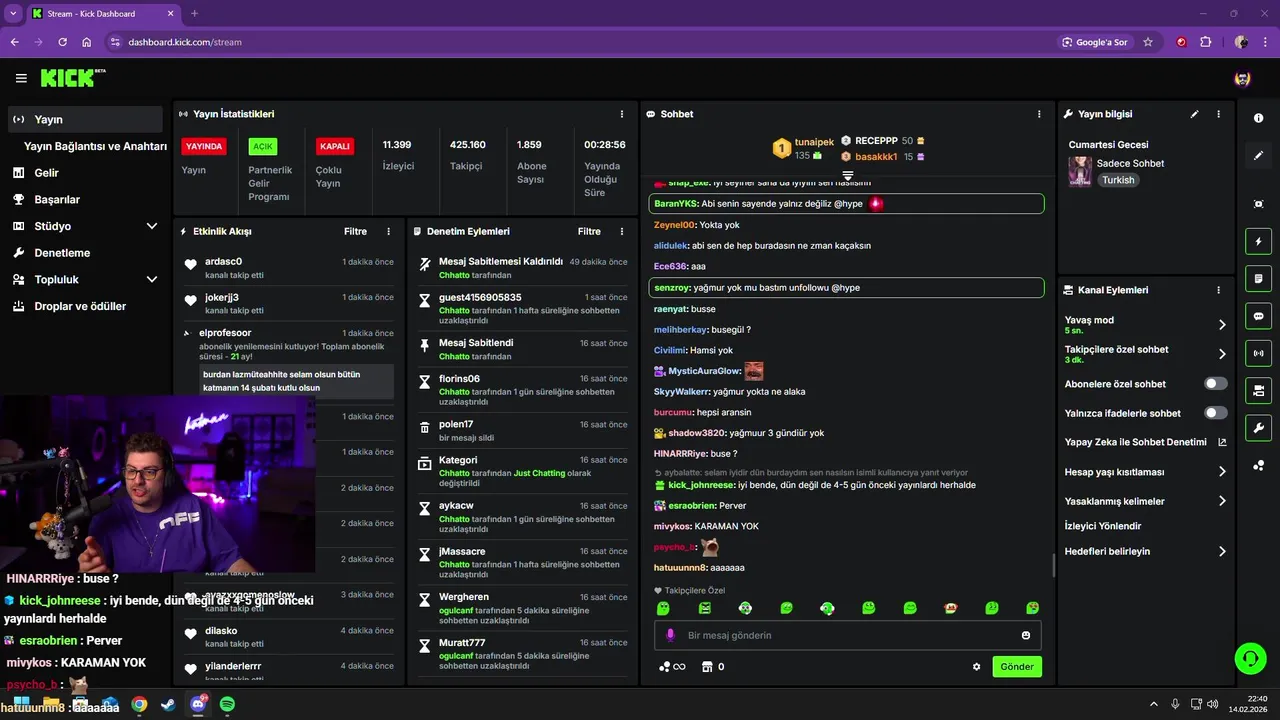Open the green headset support button
Viewport: 1280px width, 720px height.
tap(1250, 658)
